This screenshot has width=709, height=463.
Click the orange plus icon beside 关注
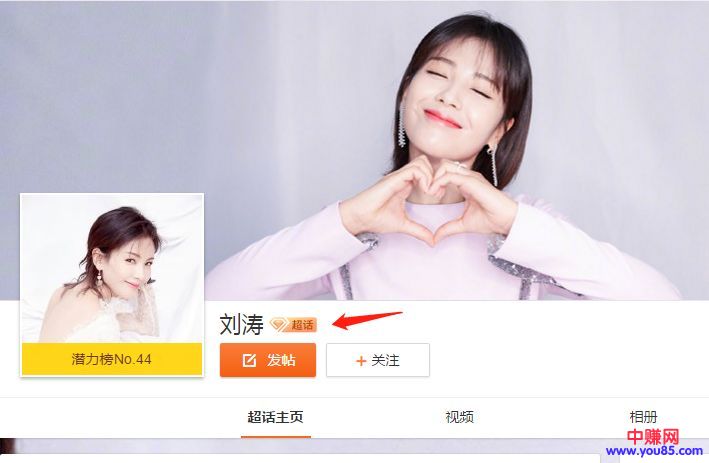click(x=361, y=361)
